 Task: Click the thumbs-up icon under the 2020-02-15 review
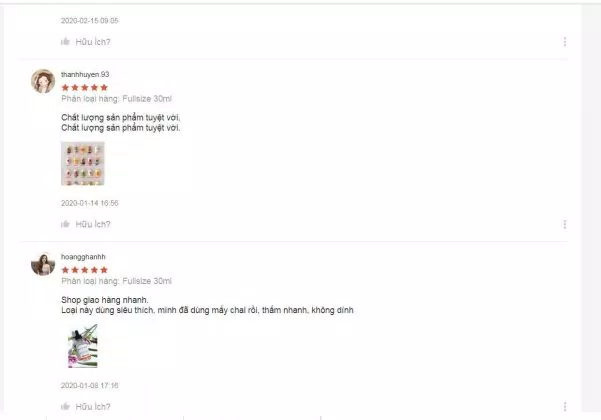click(66, 41)
